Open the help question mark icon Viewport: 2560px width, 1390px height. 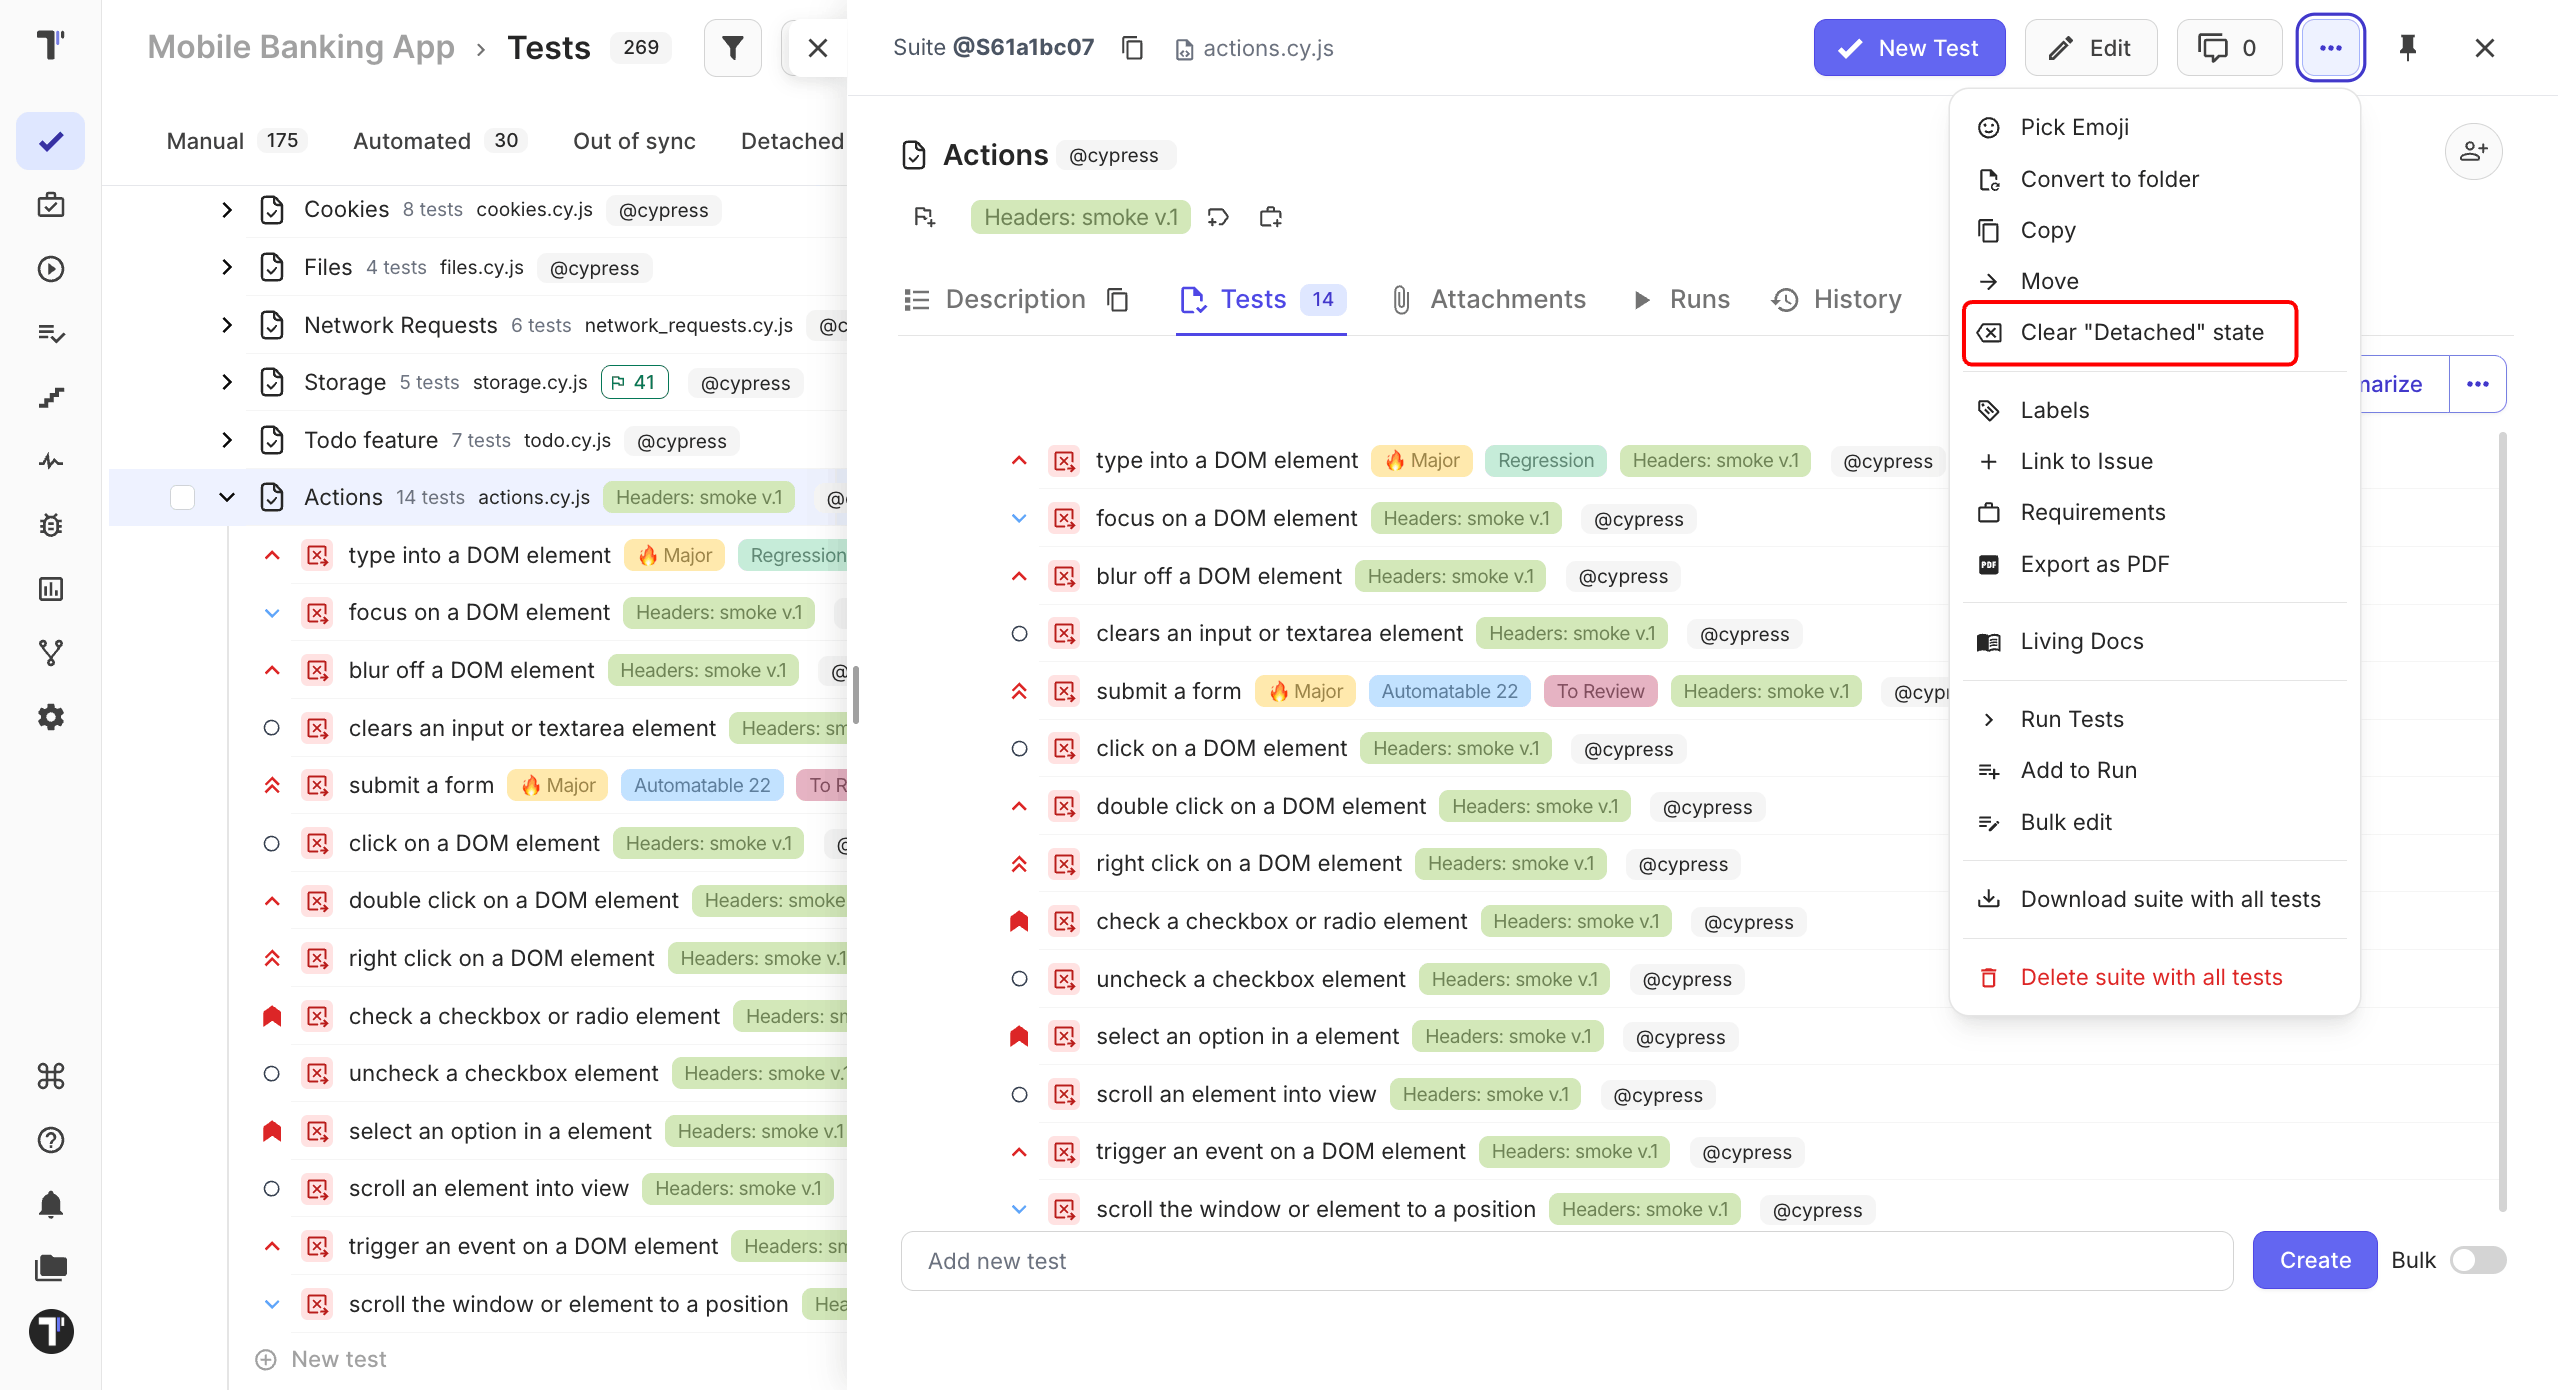(51, 1140)
